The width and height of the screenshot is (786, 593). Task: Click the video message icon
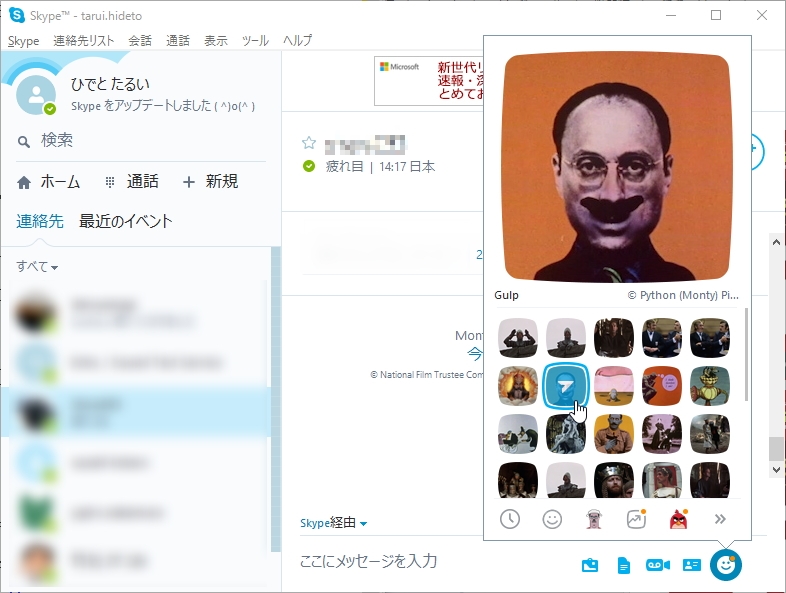[x=658, y=565]
